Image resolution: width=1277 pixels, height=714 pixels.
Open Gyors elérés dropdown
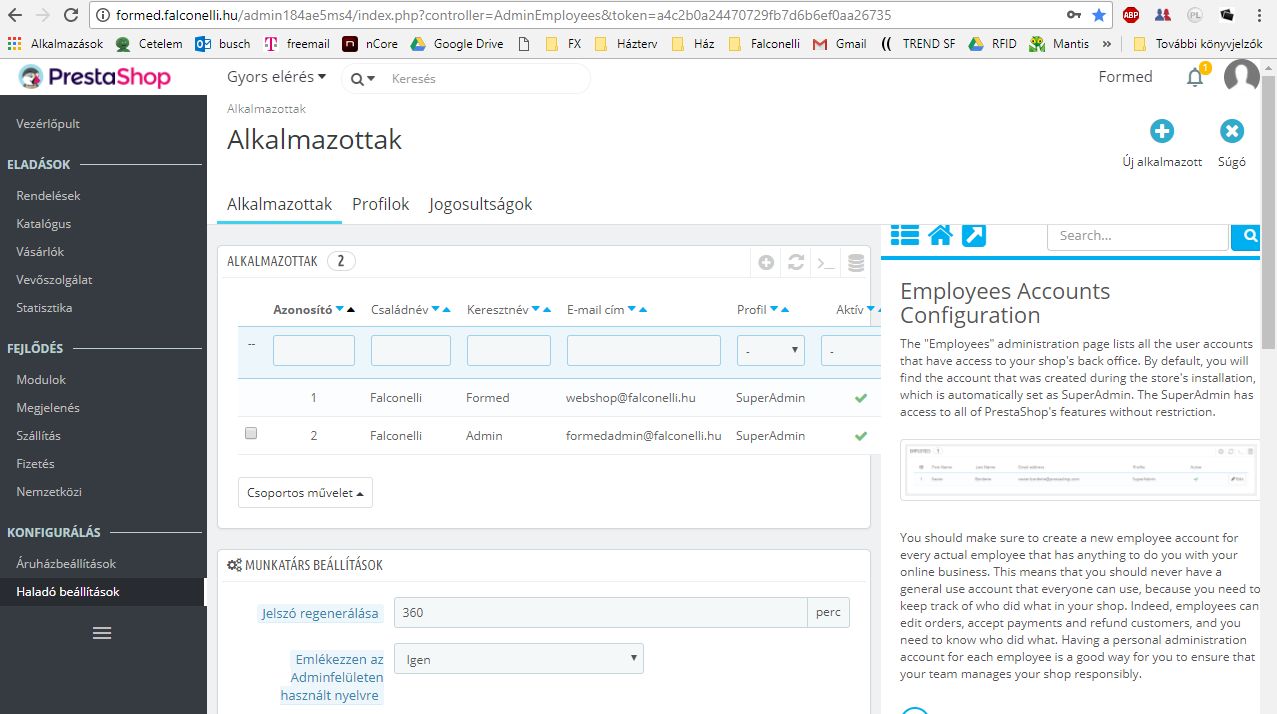(x=277, y=77)
